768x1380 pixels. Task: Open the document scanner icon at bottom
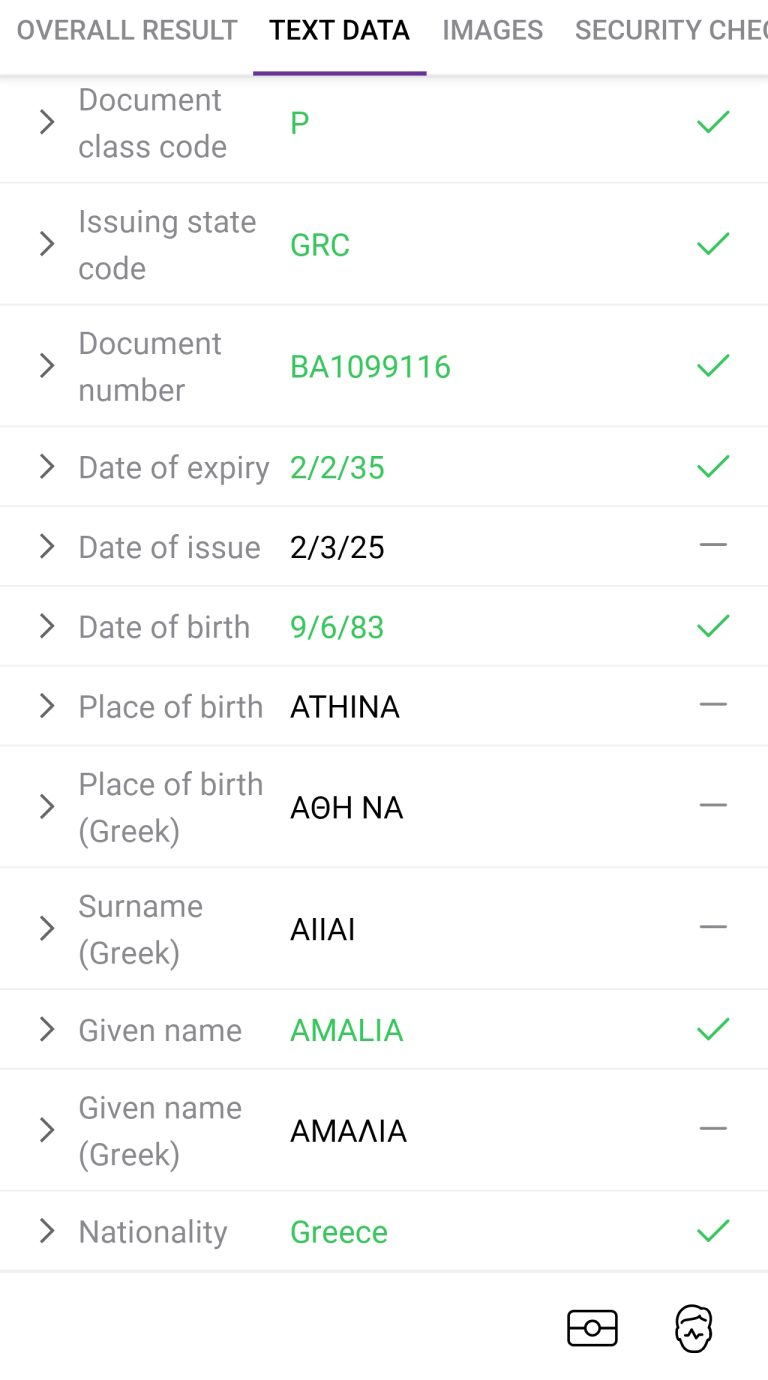coord(592,1329)
